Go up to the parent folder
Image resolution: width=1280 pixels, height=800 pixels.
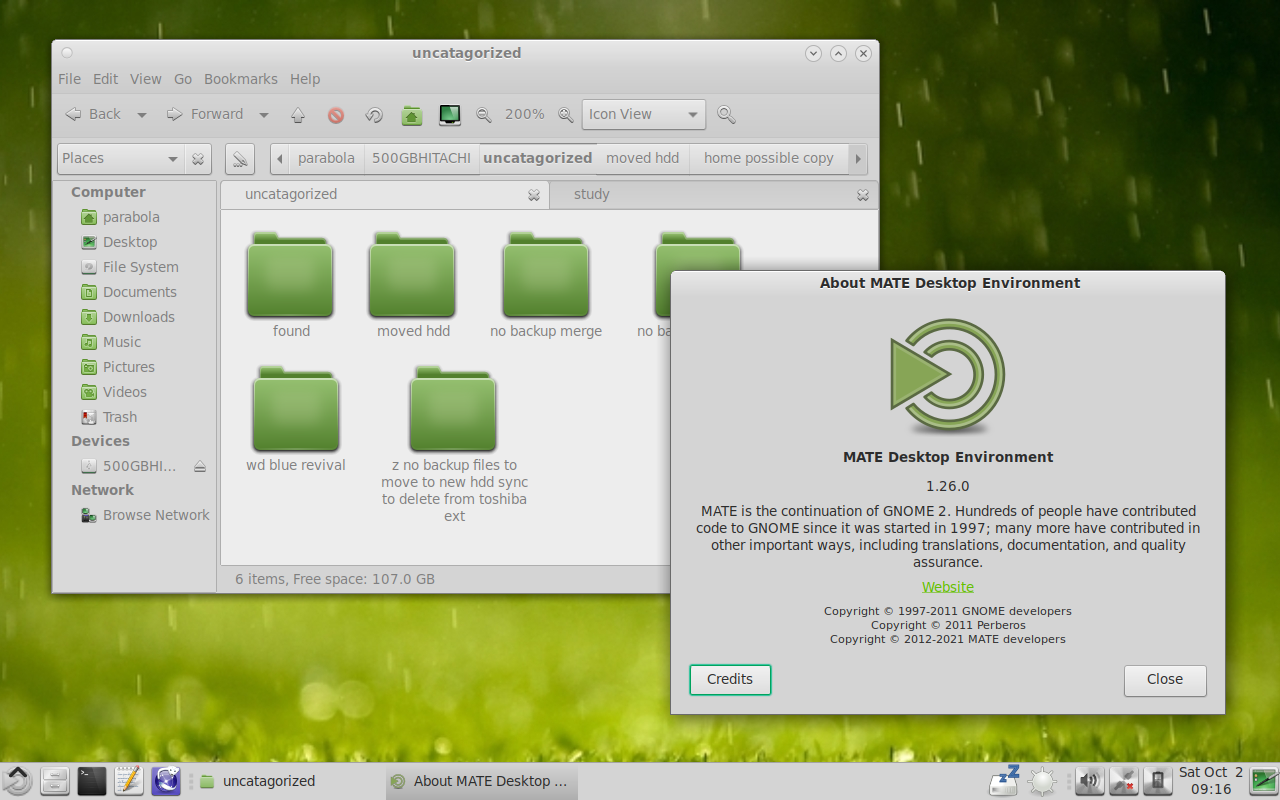click(x=298, y=115)
